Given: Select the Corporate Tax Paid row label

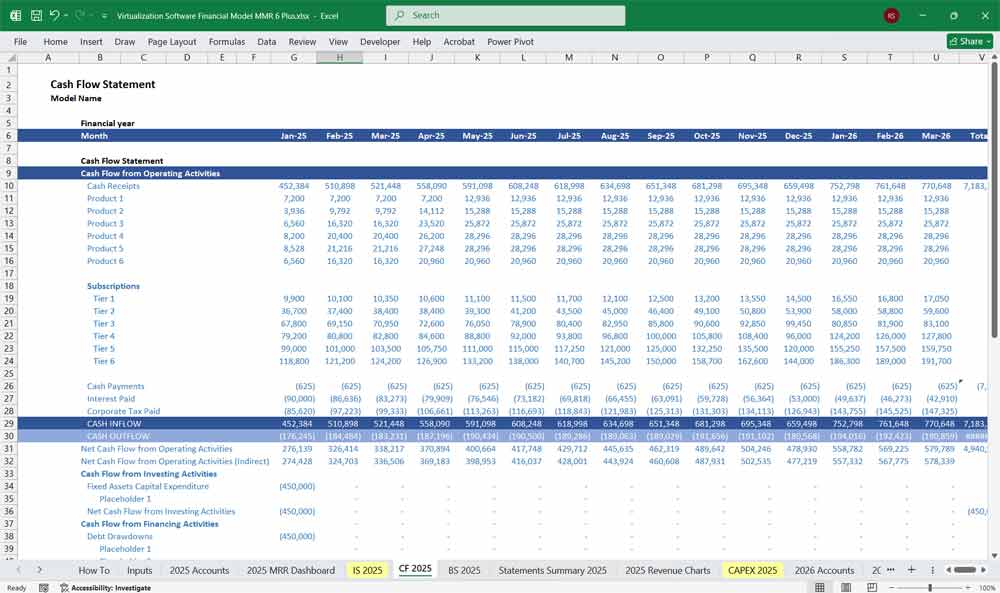Looking at the screenshot, I should point(123,411).
